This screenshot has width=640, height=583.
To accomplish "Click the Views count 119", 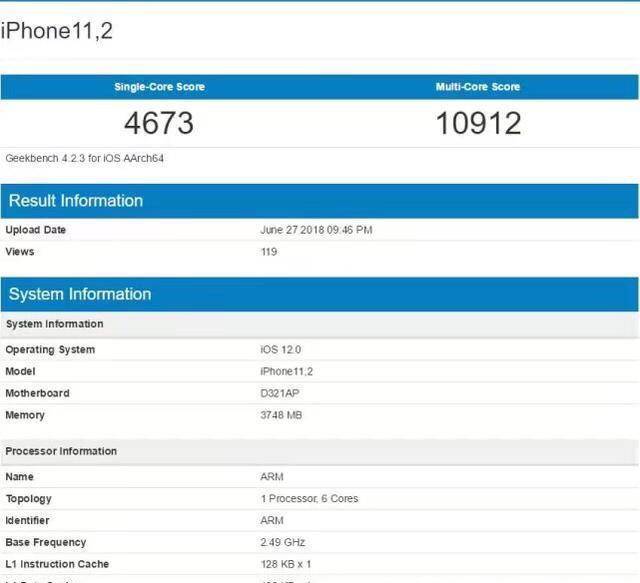I will pos(269,252).
